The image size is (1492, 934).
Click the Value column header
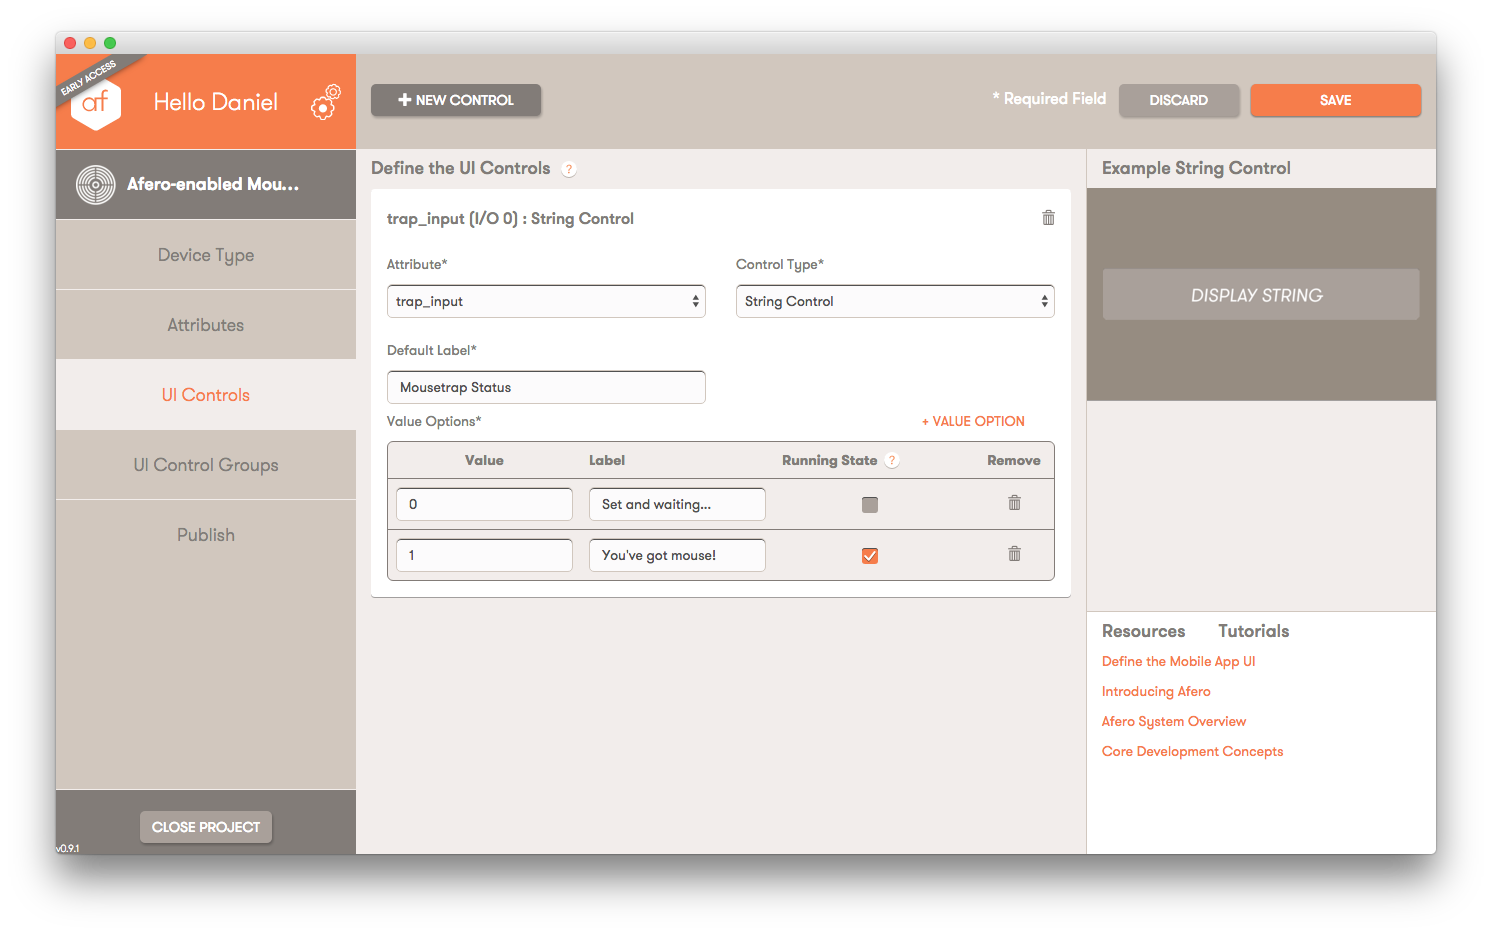click(484, 460)
